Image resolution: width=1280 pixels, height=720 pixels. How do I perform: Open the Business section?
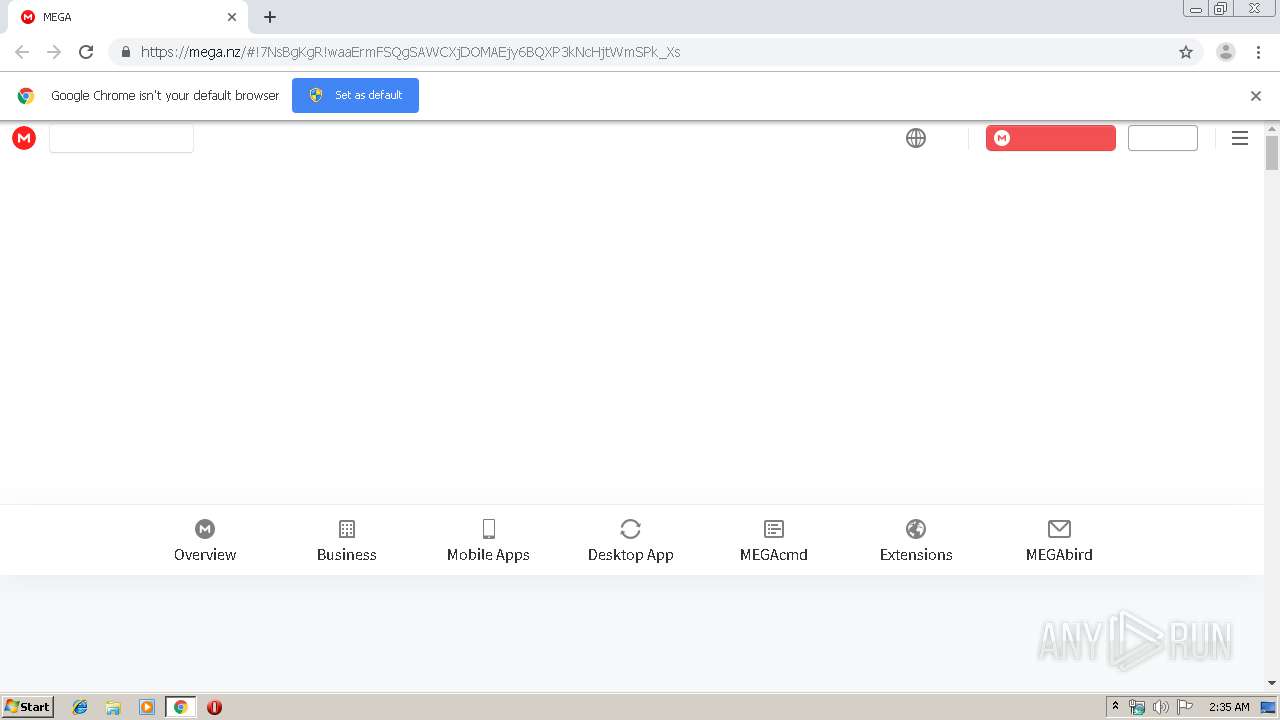click(x=347, y=541)
